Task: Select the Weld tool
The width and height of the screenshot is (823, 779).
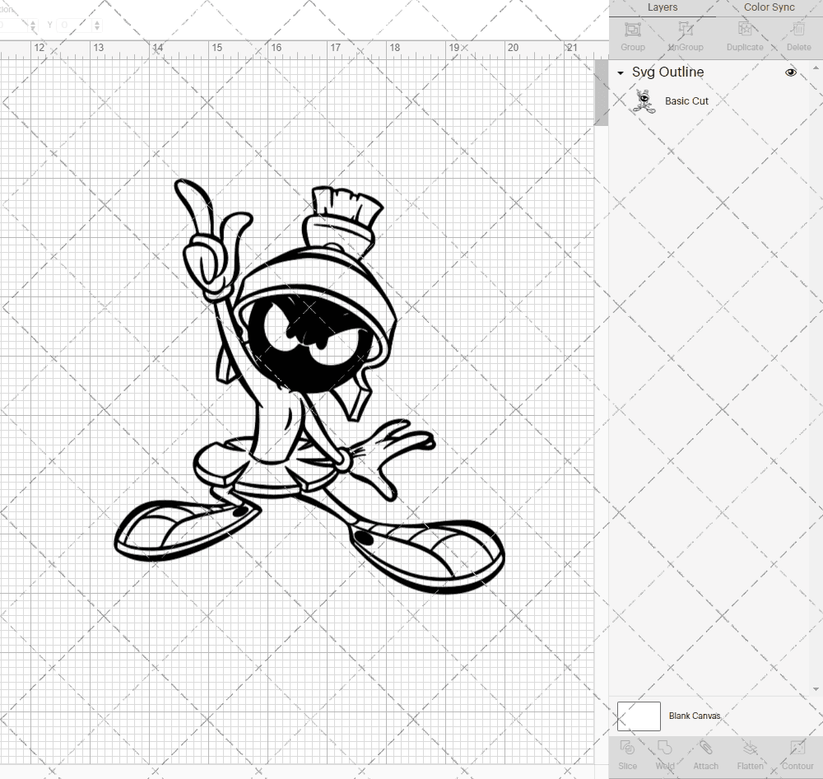Action: [x=665, y=753]
